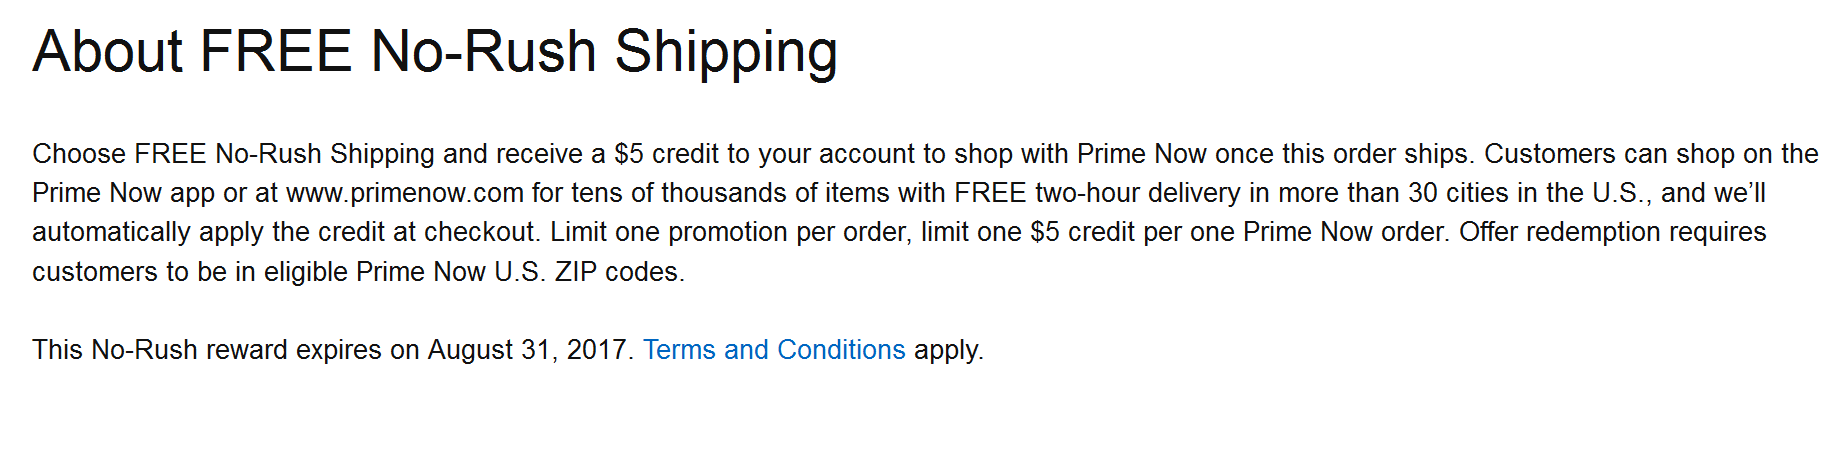Click "Customers can shop on the" text
Viewport: 1848px width, 451px height.
(1651, 154)
